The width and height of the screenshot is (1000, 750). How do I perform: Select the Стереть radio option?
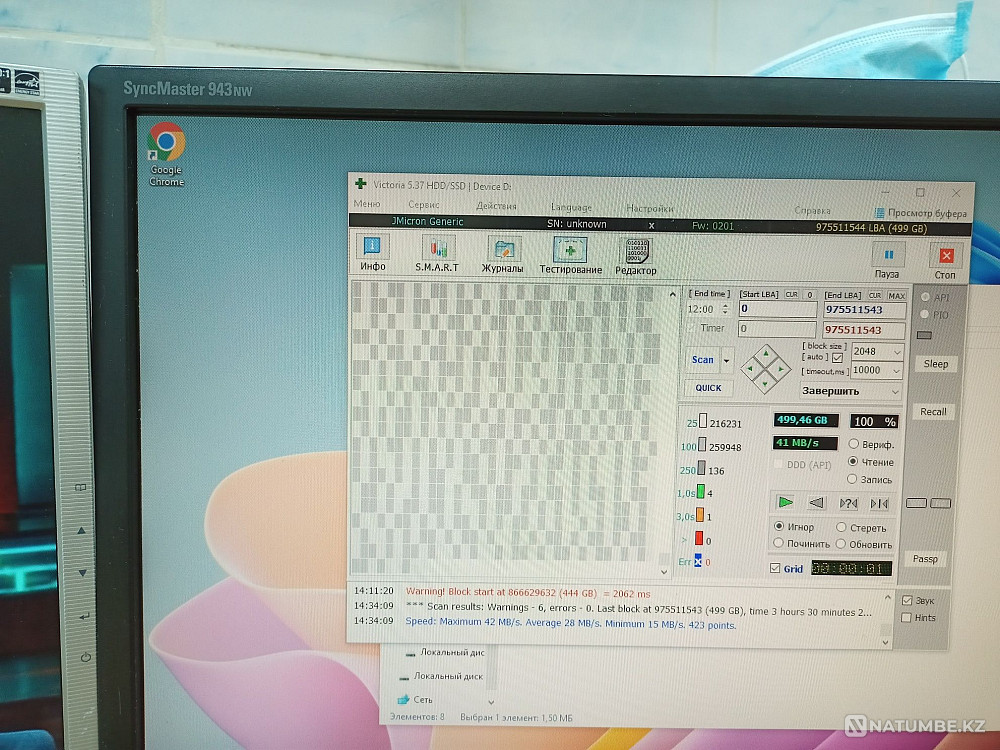point(841,527)
